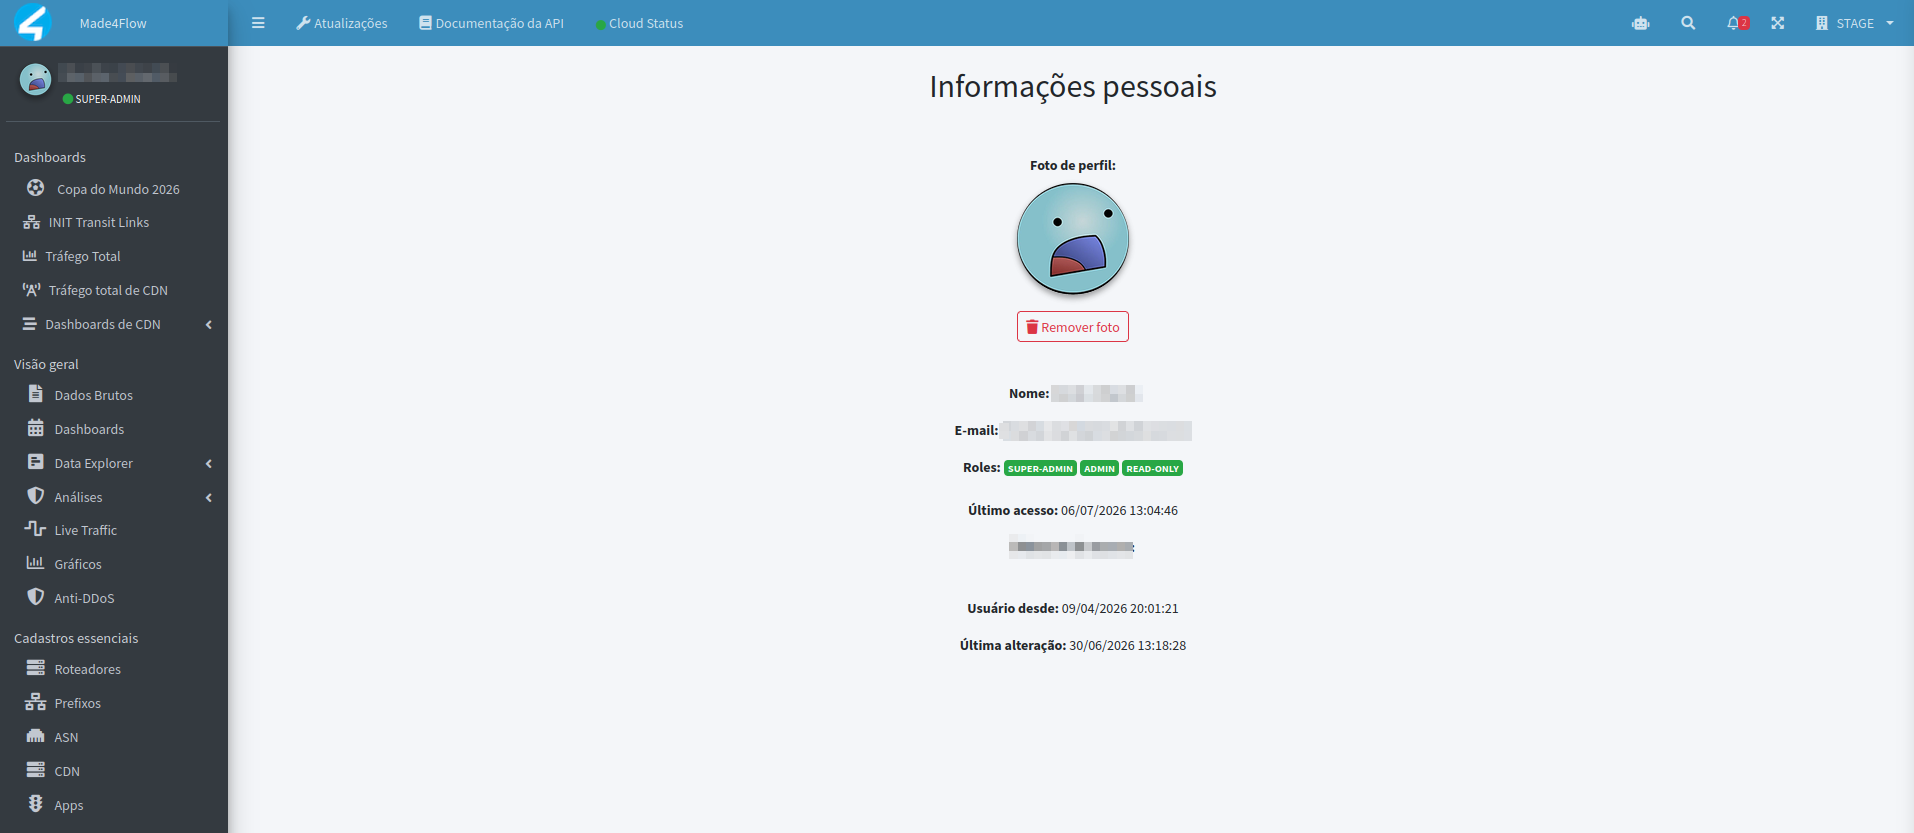Click the Live Traffic pulse icon
Image resolution: width=1914 pixels, height=833 pixels.
click(x=35, y=529)
